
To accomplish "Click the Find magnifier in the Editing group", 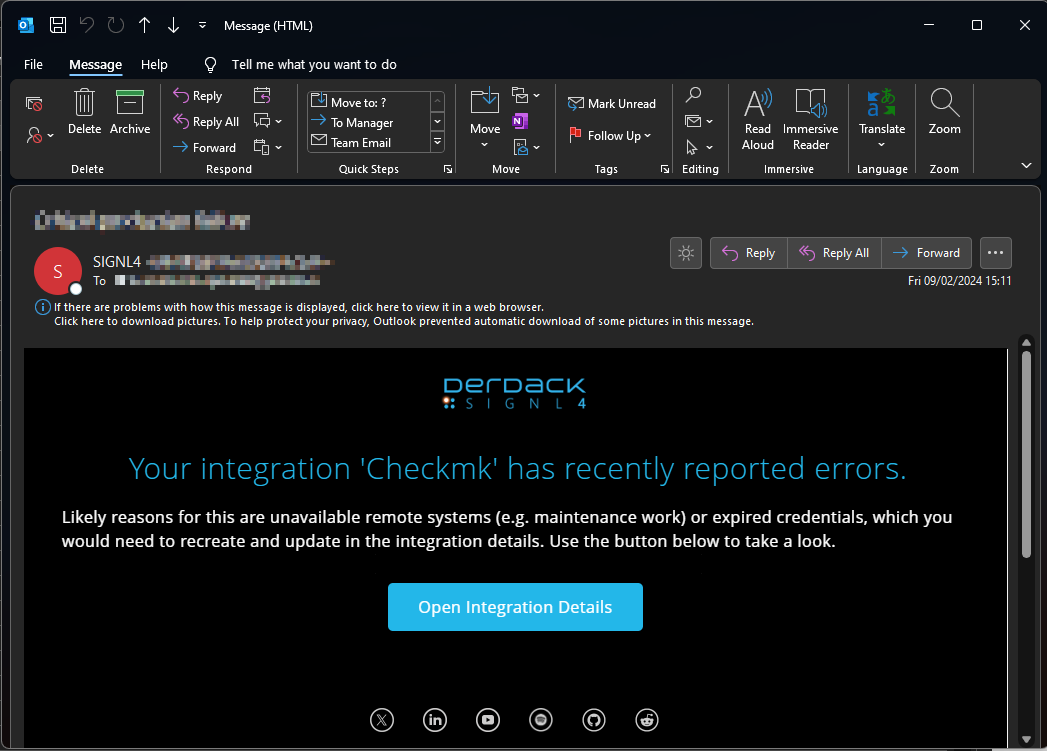I will point(694,95).
